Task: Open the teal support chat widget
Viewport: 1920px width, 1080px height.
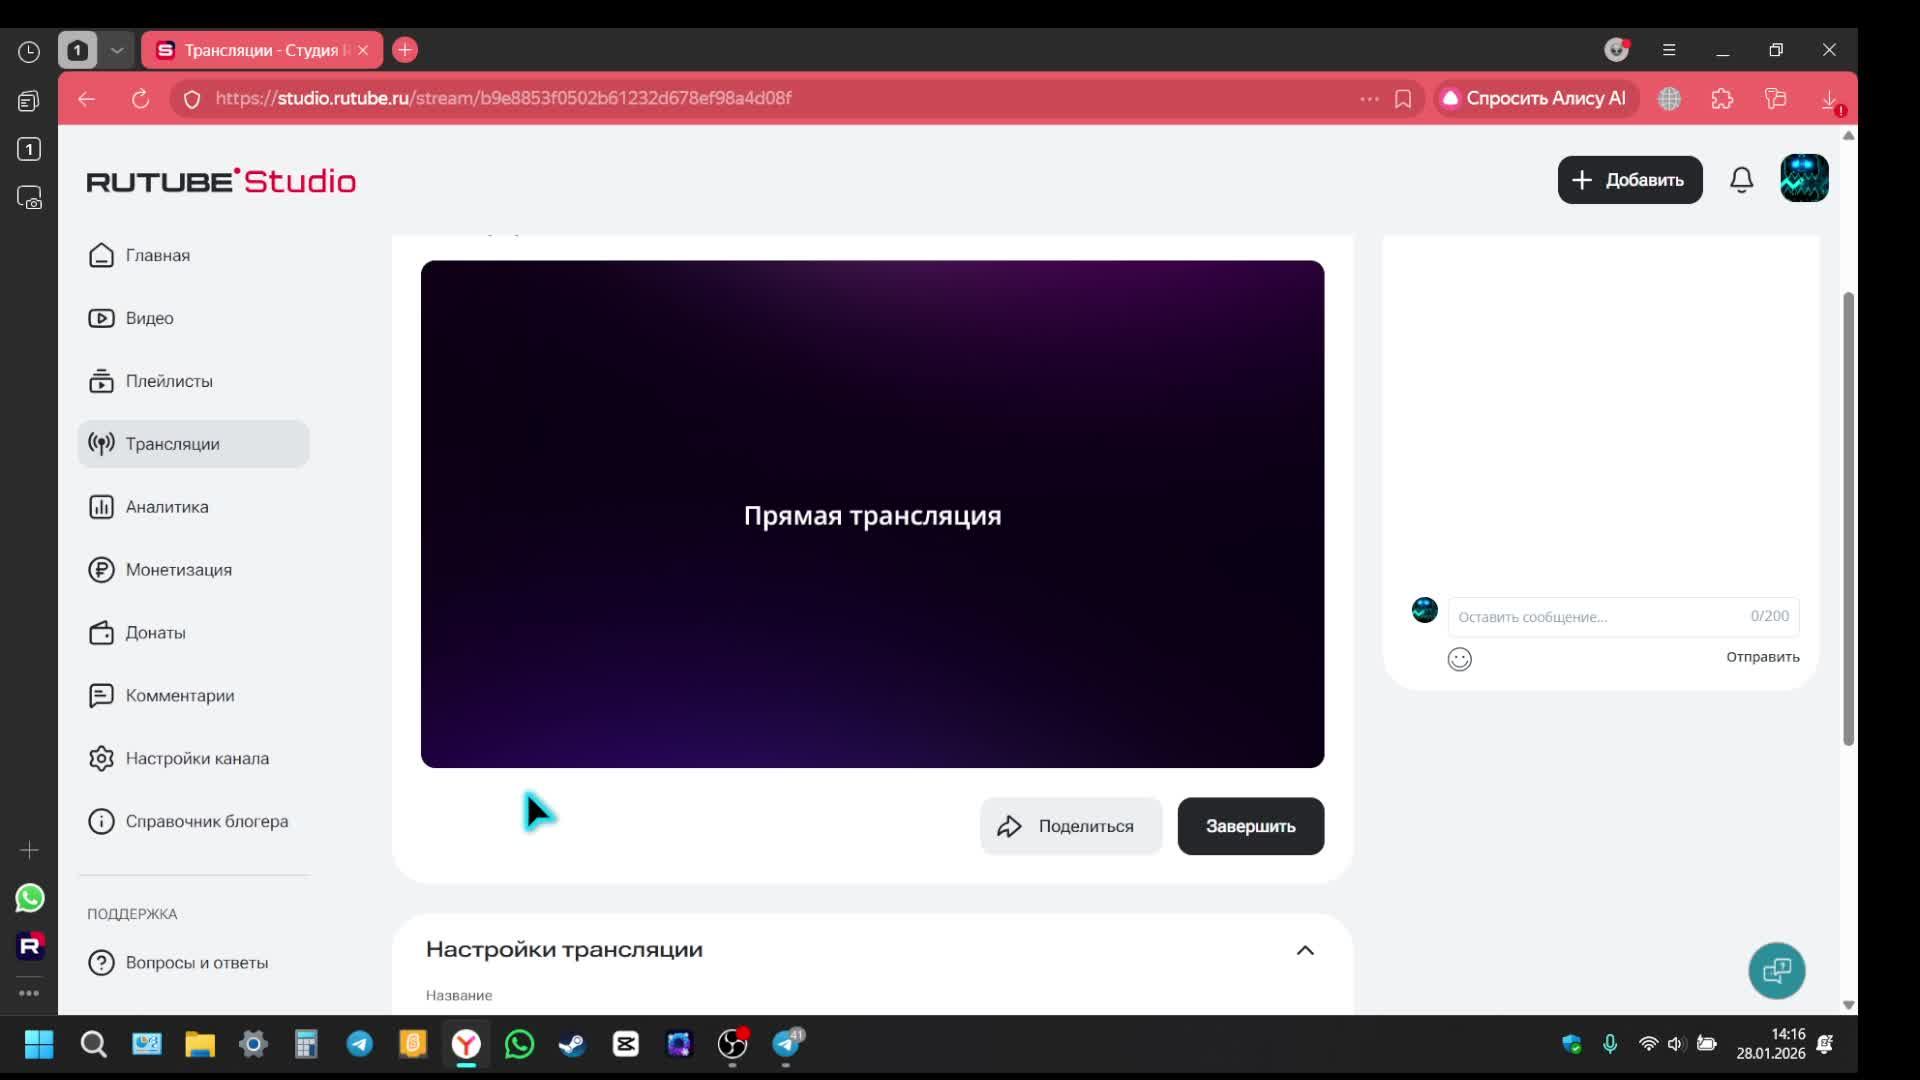Action: coord(1776,970)
